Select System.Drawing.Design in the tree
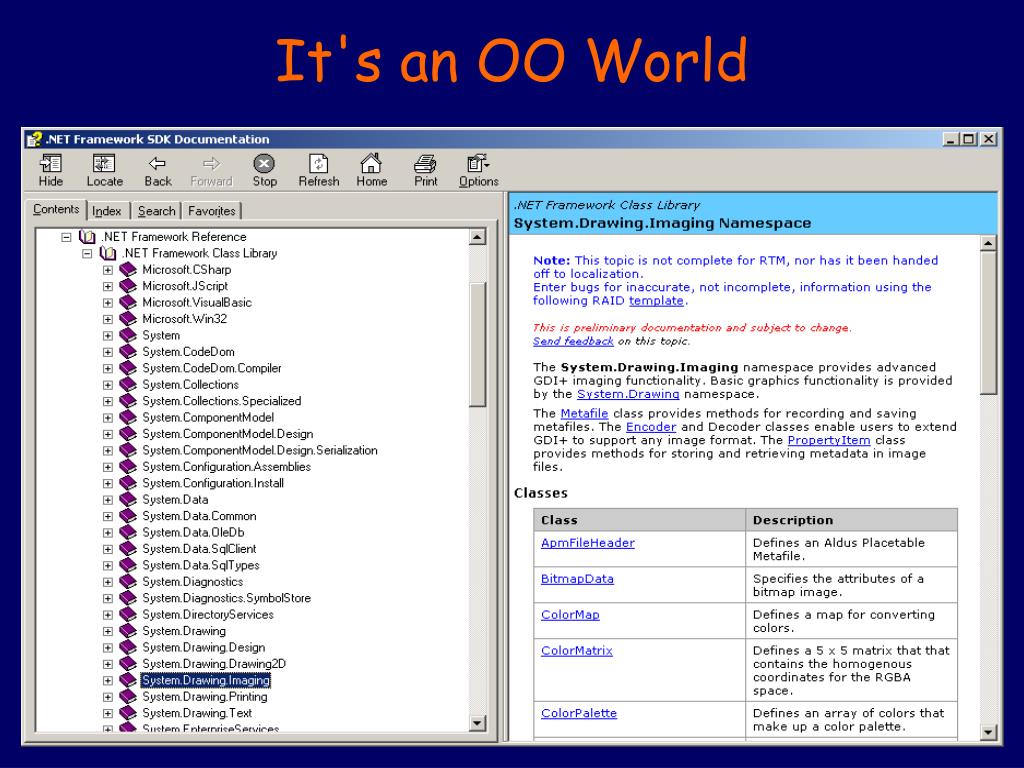1024x768 pixels. tap(204, 647)
